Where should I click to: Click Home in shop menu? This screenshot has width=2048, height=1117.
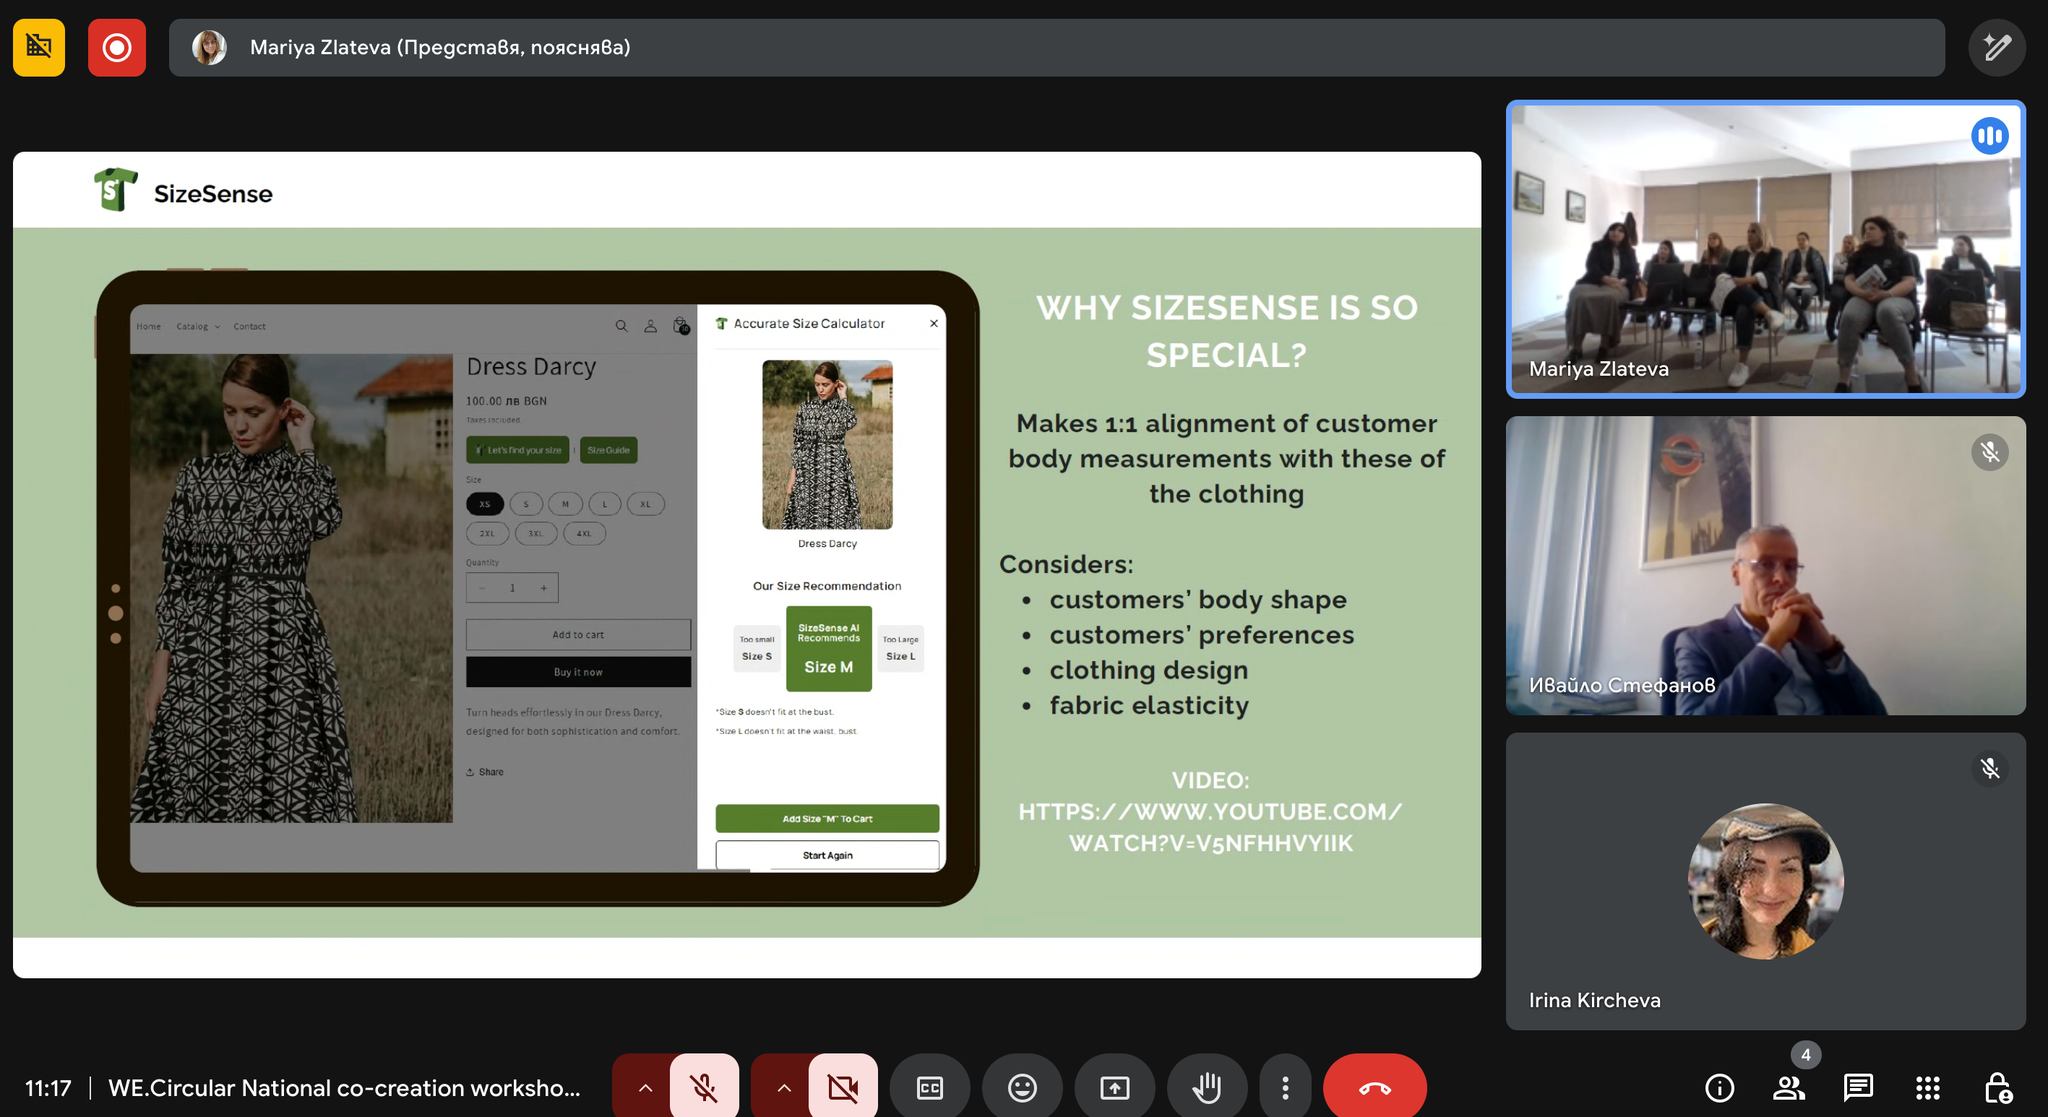point(148,326)
